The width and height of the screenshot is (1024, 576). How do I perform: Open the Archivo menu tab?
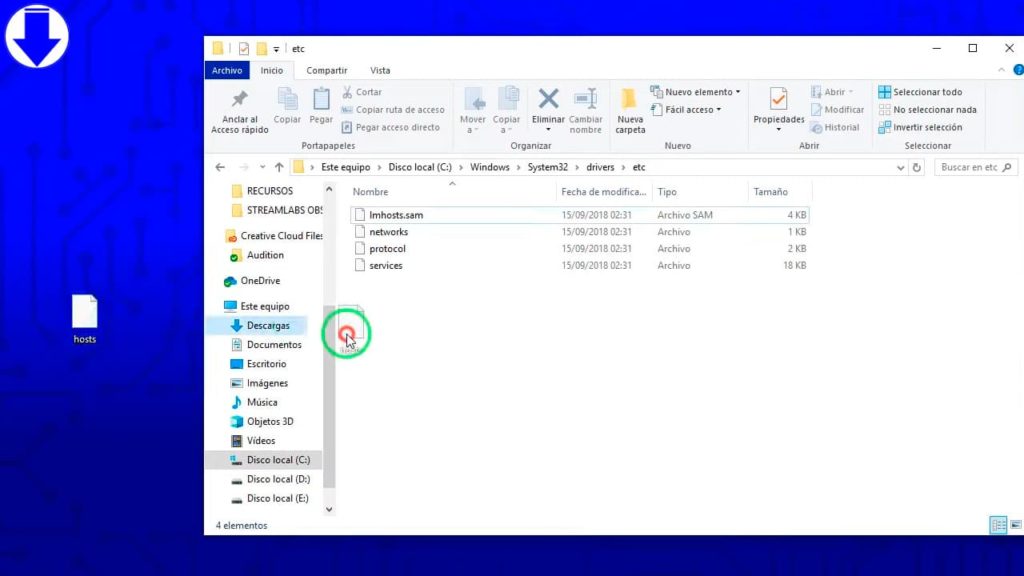pos(227,71)
